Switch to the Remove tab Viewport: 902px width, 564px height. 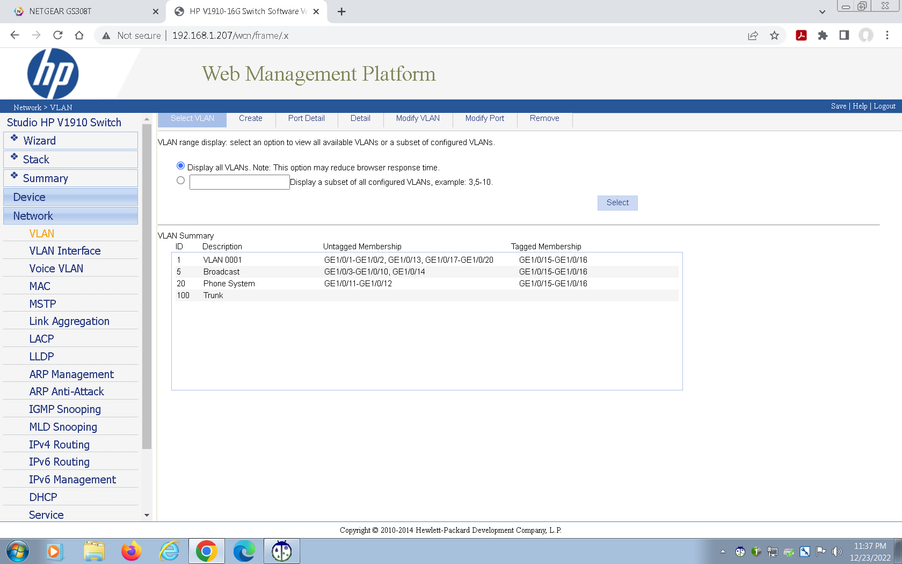click(544, 119)
